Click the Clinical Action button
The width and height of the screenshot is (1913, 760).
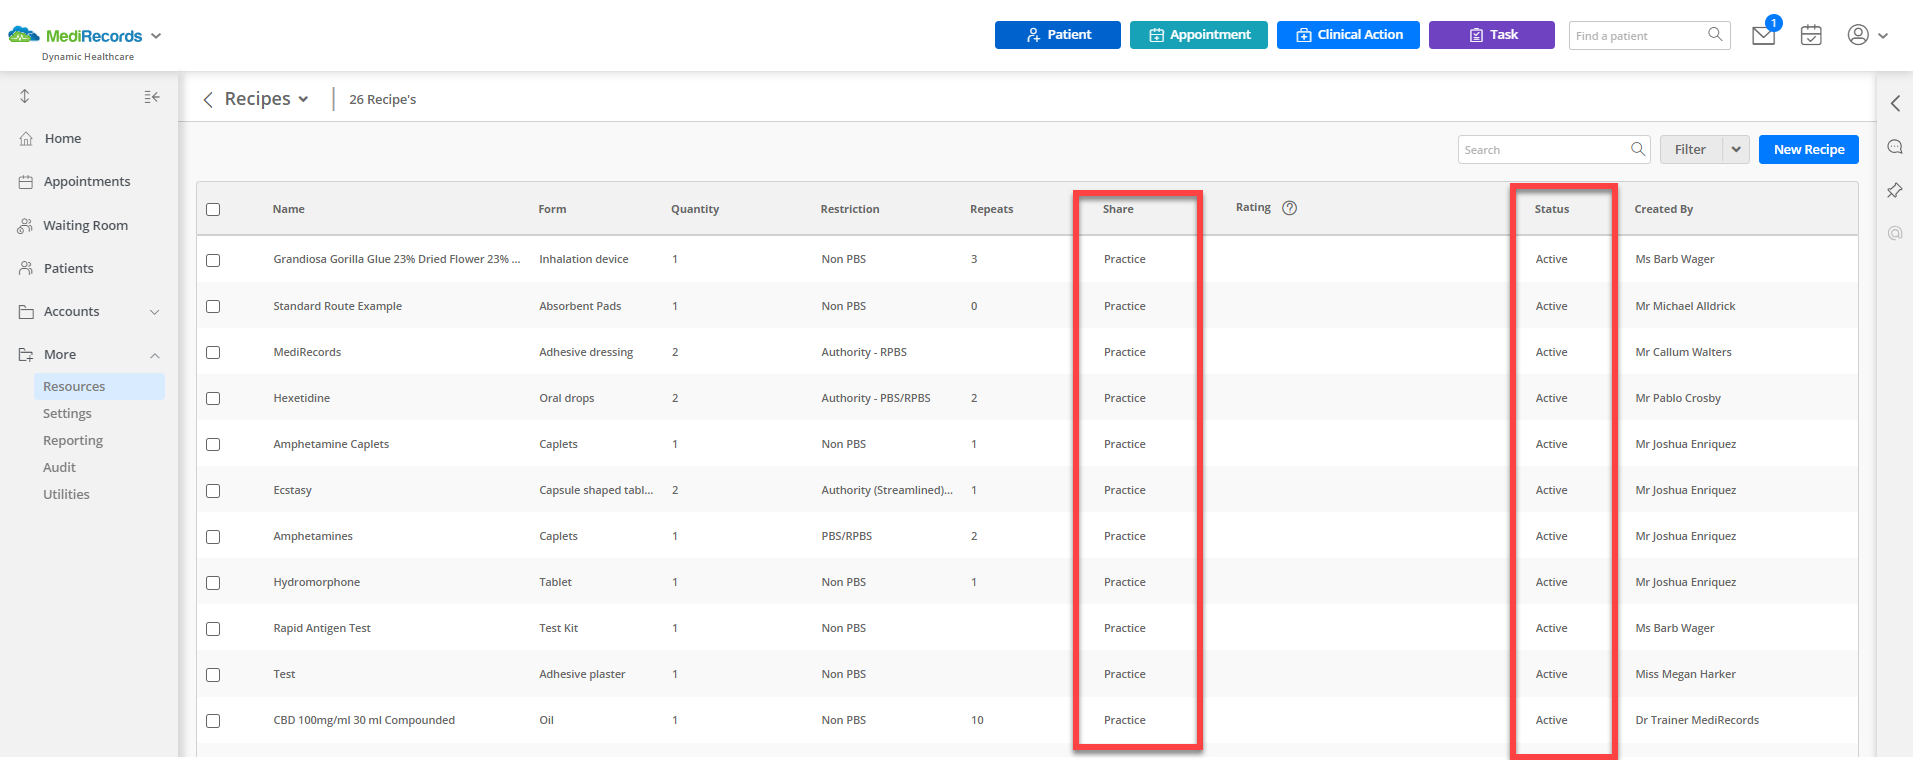1348,35
